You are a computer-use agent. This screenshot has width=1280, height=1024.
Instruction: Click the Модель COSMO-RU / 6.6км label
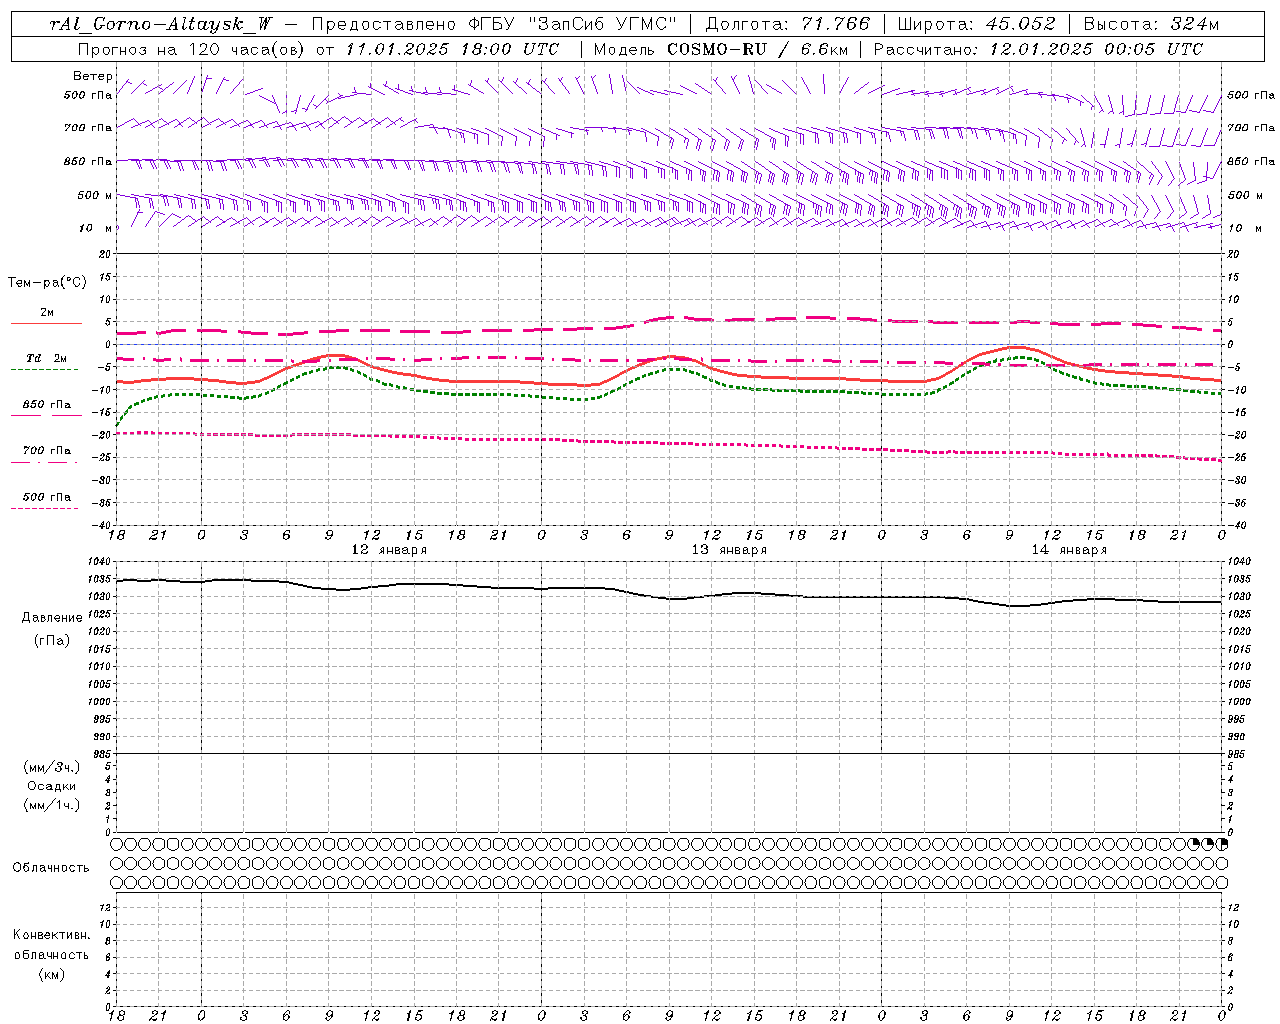pos(721,49)
